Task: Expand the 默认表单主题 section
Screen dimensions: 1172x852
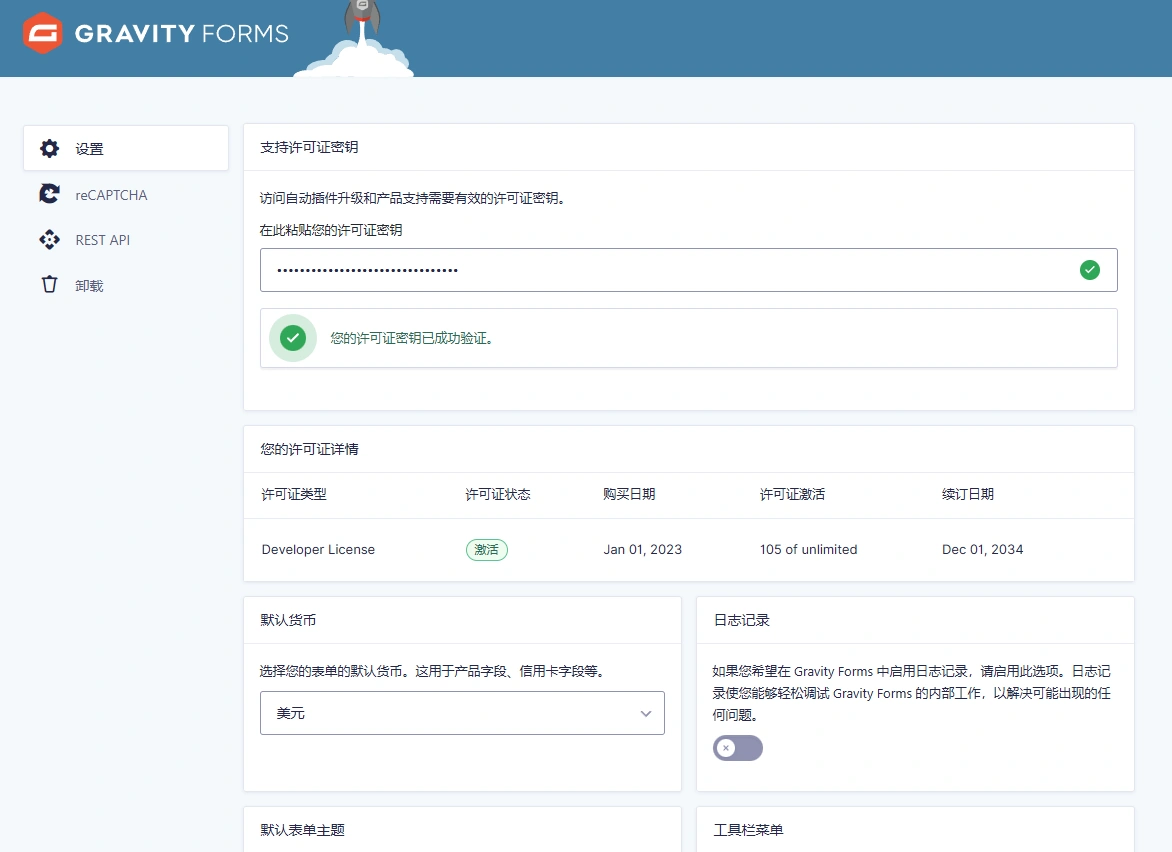Action: pos(300,831)
